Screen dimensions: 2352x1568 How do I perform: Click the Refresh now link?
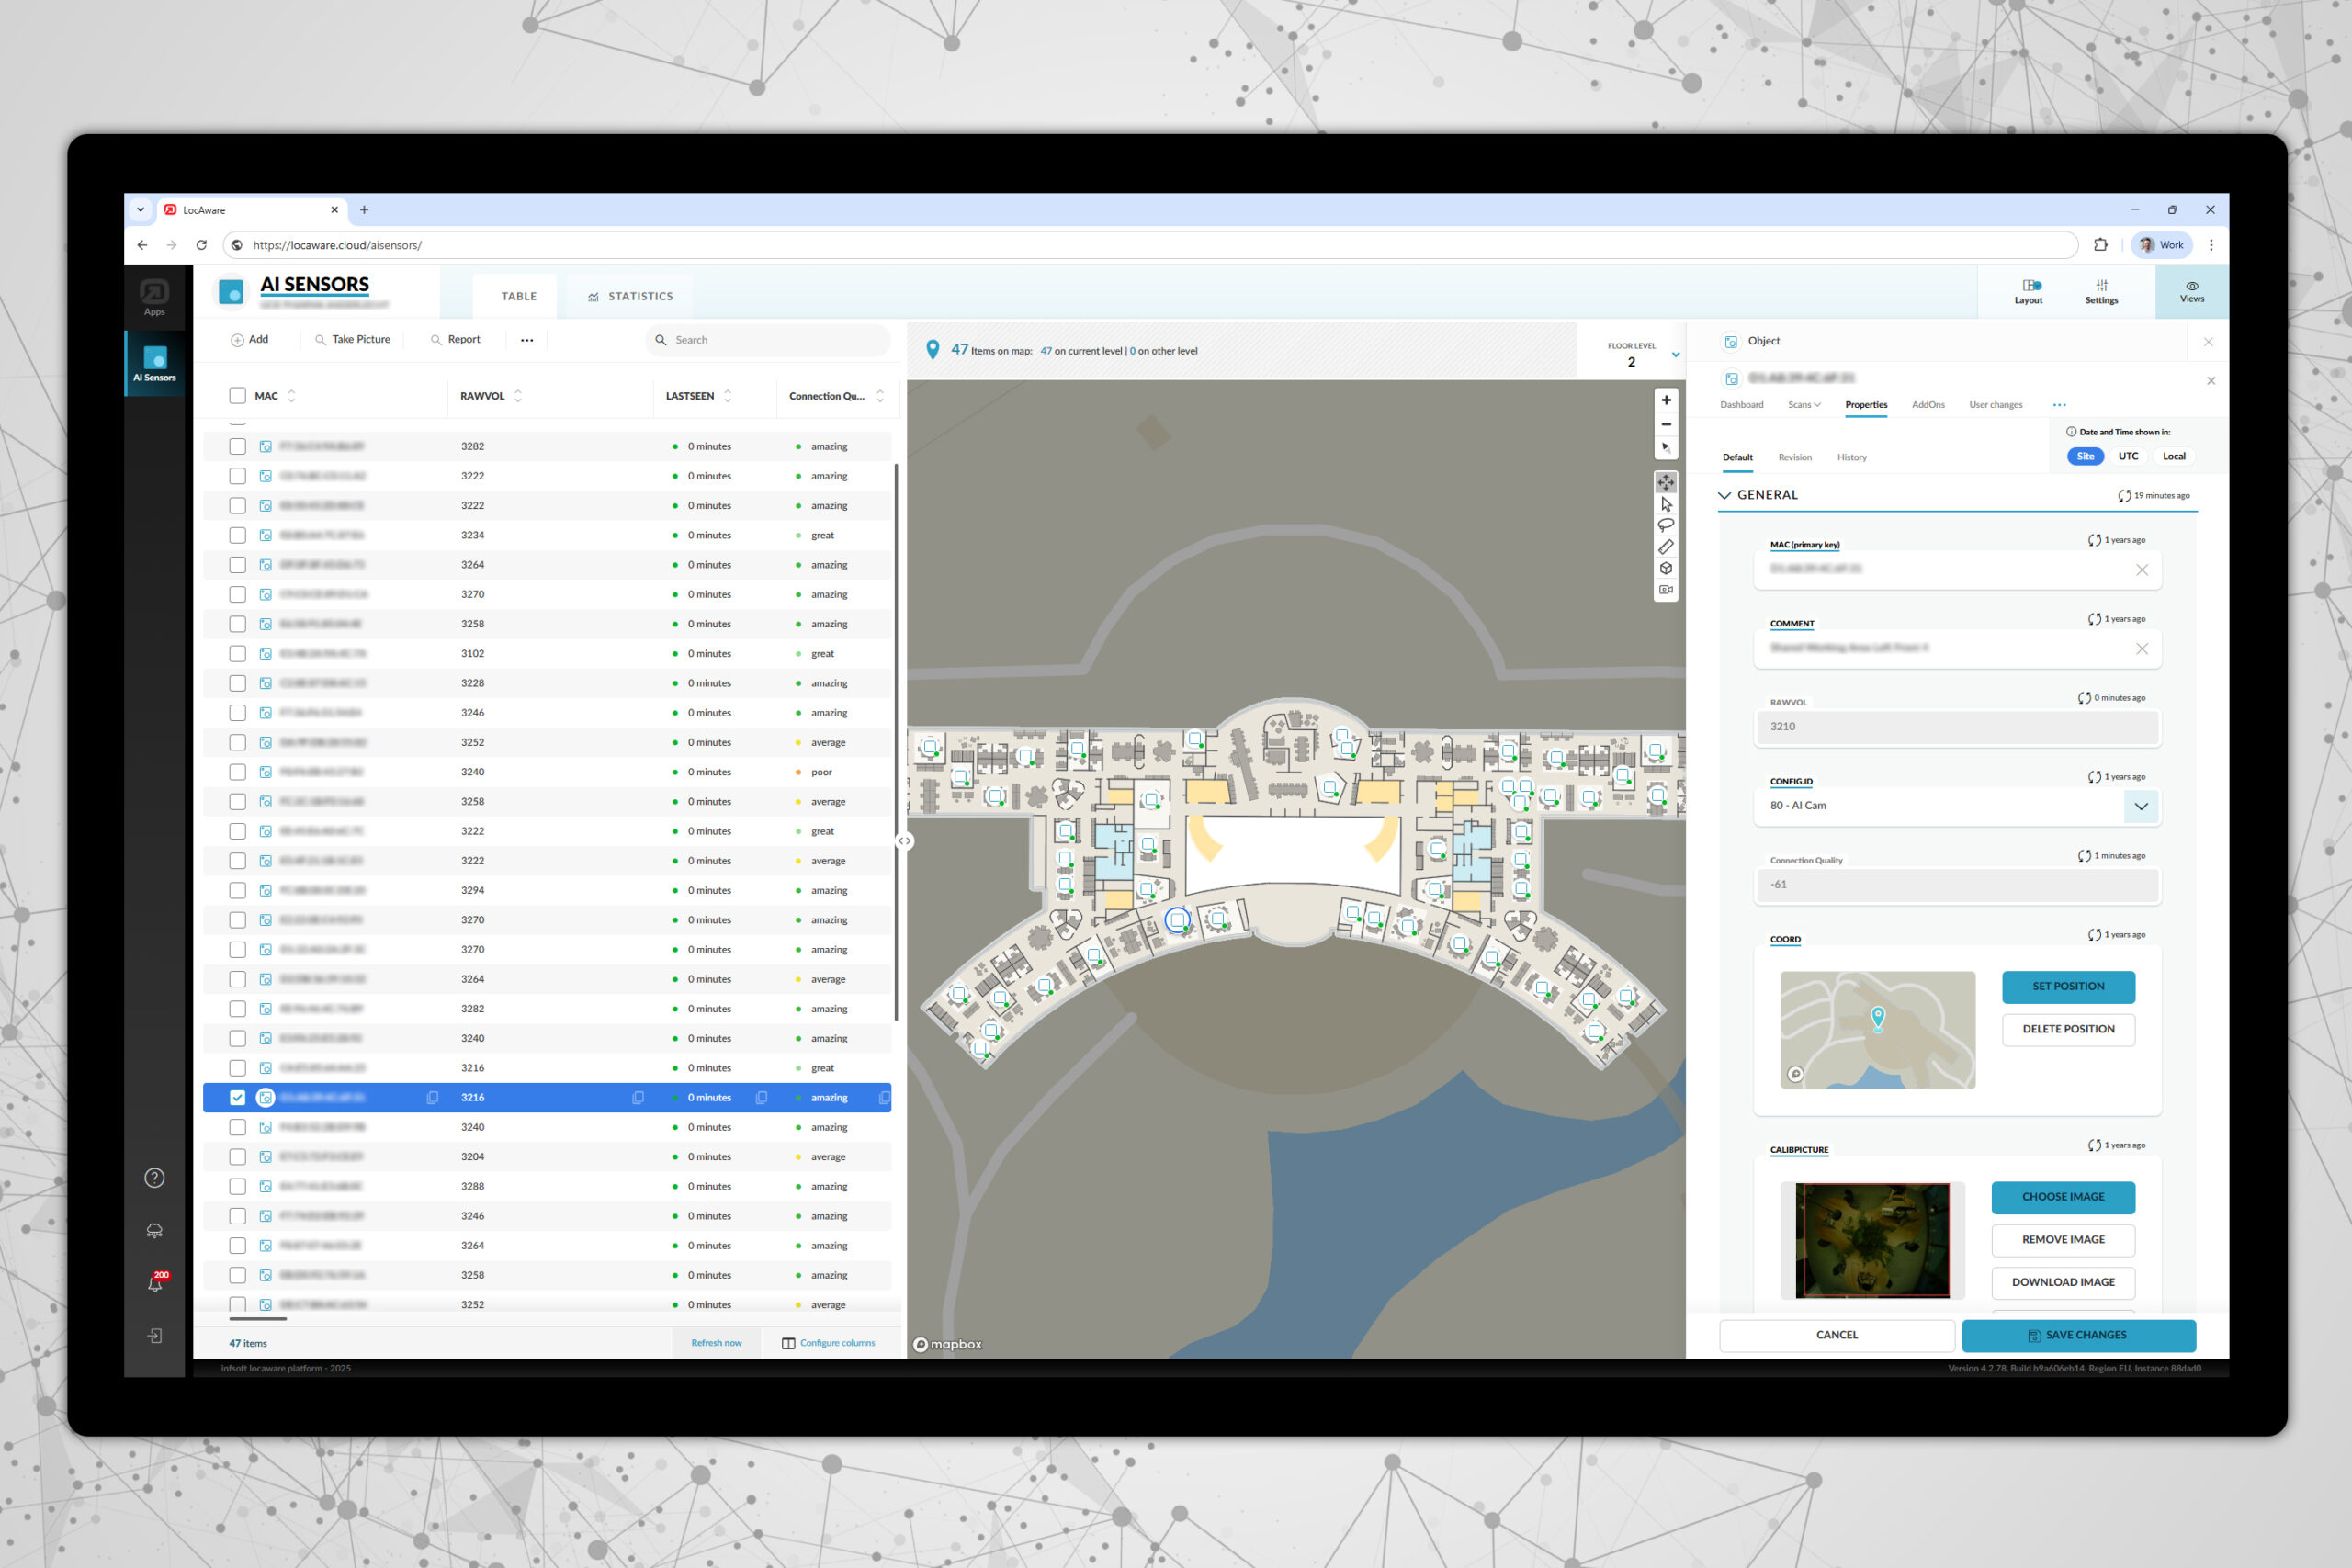point(716,1343)
